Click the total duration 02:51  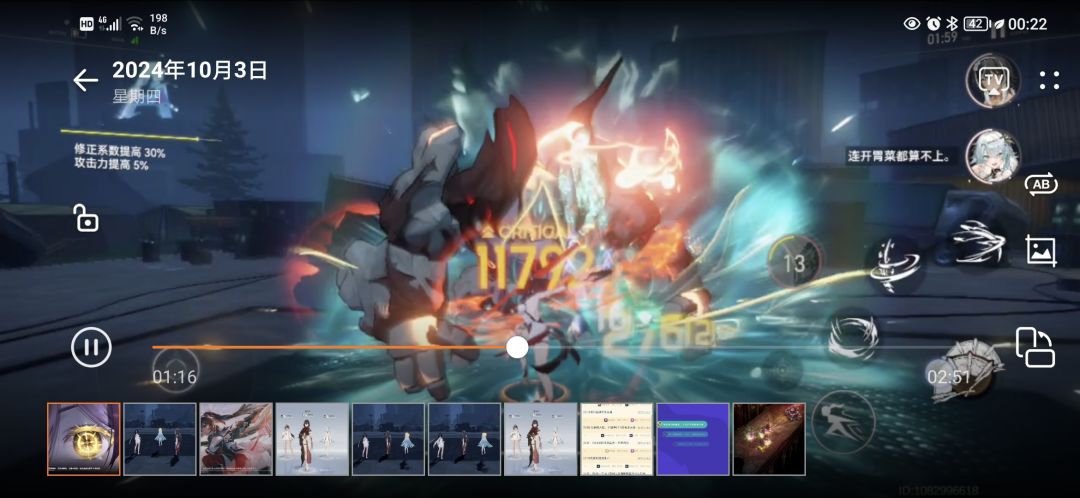[x=949, y=377]
